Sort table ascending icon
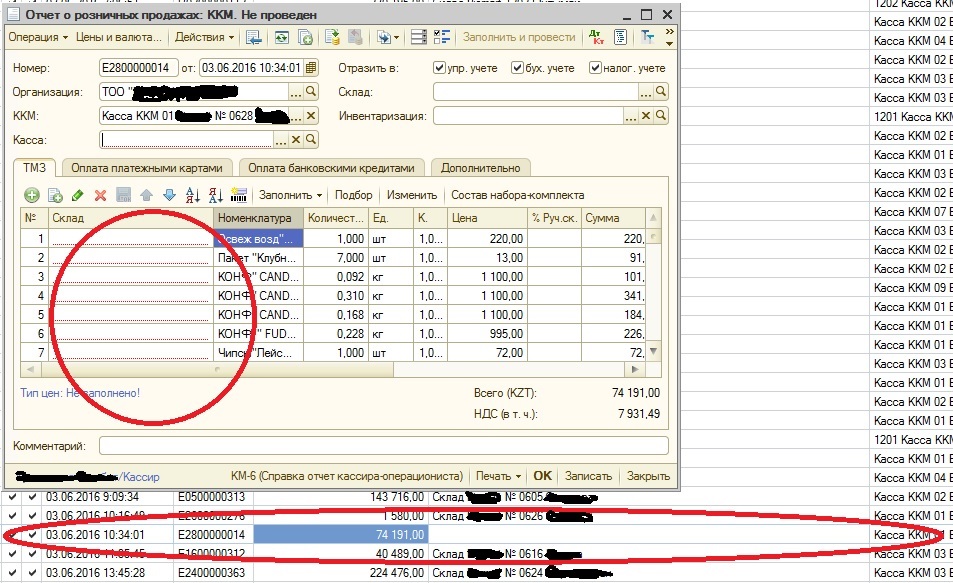Screen dimensions: 953x583 [x=193, y=195]
